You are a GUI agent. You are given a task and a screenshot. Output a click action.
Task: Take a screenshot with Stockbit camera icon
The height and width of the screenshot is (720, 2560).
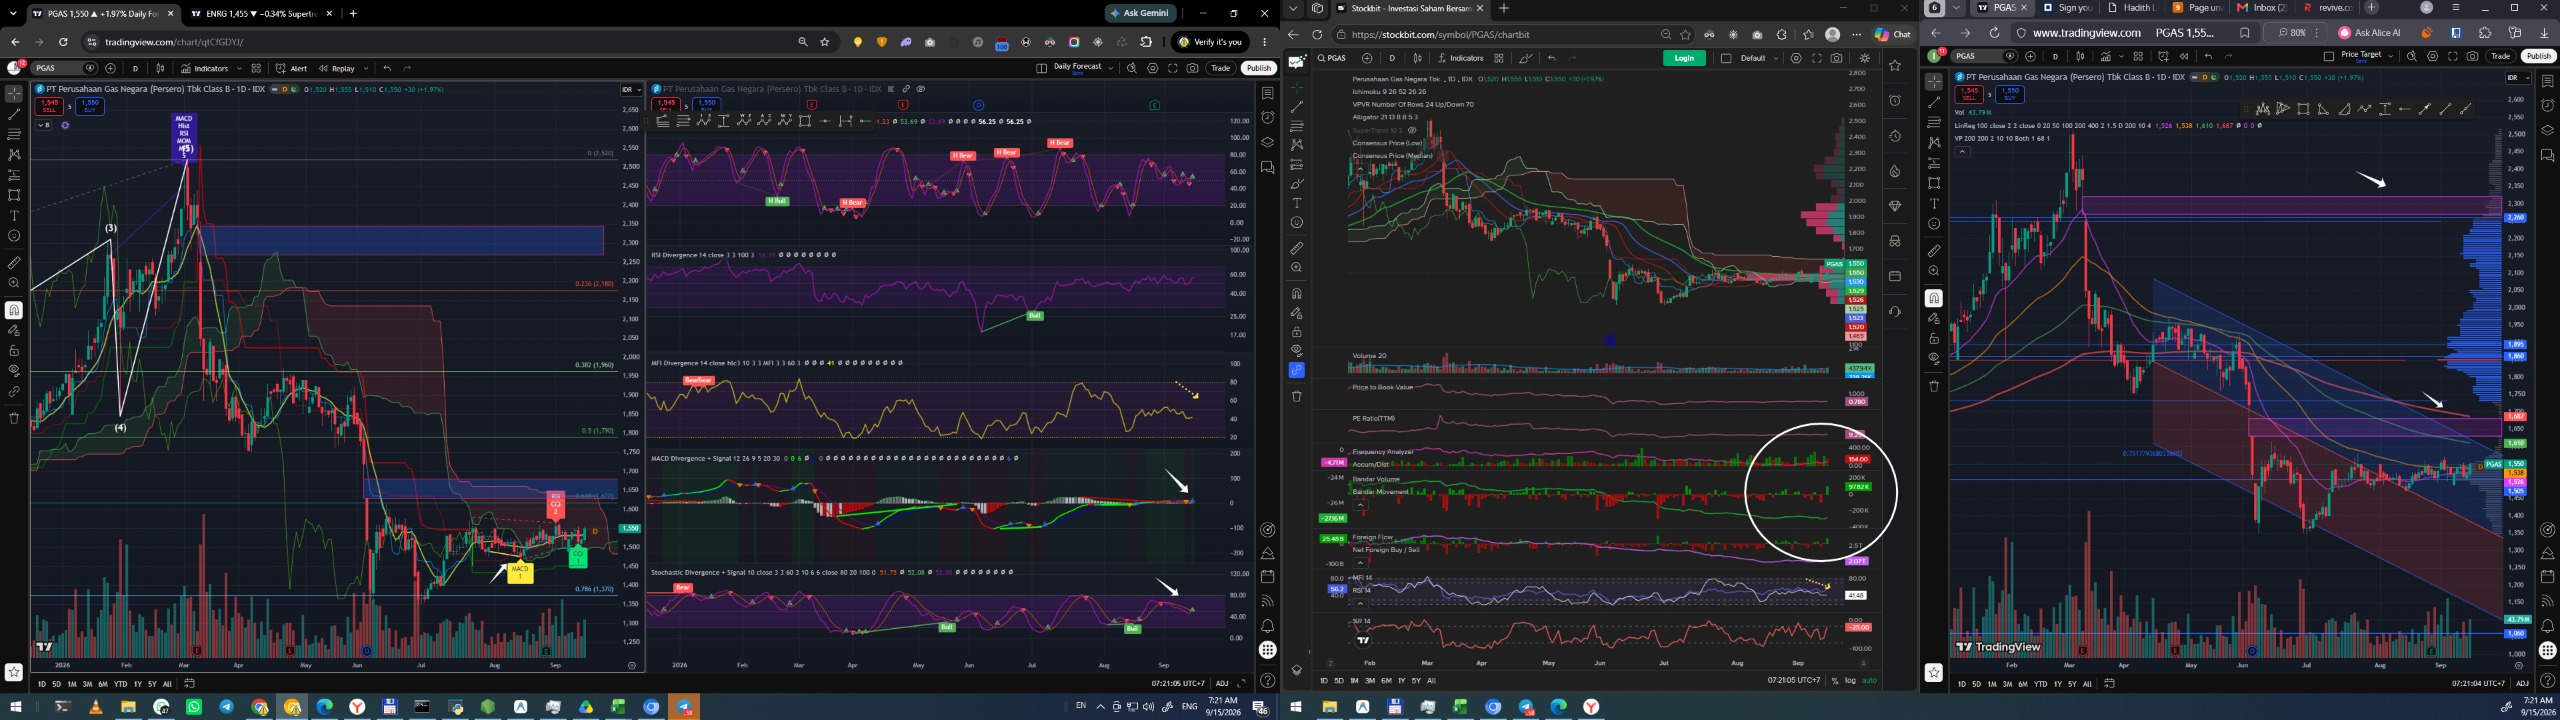click(x=1837, y=58)
